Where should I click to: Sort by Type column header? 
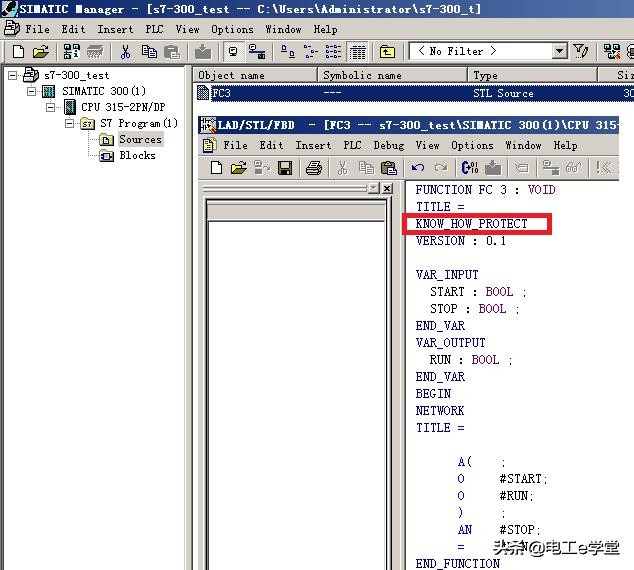[533, 76]
